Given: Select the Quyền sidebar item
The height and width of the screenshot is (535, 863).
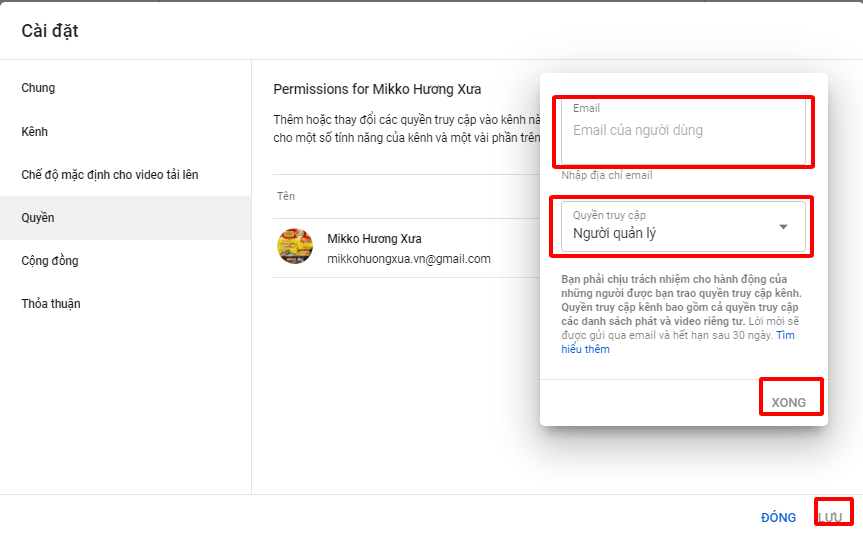Looking at the screenshot, I should 38,218.
